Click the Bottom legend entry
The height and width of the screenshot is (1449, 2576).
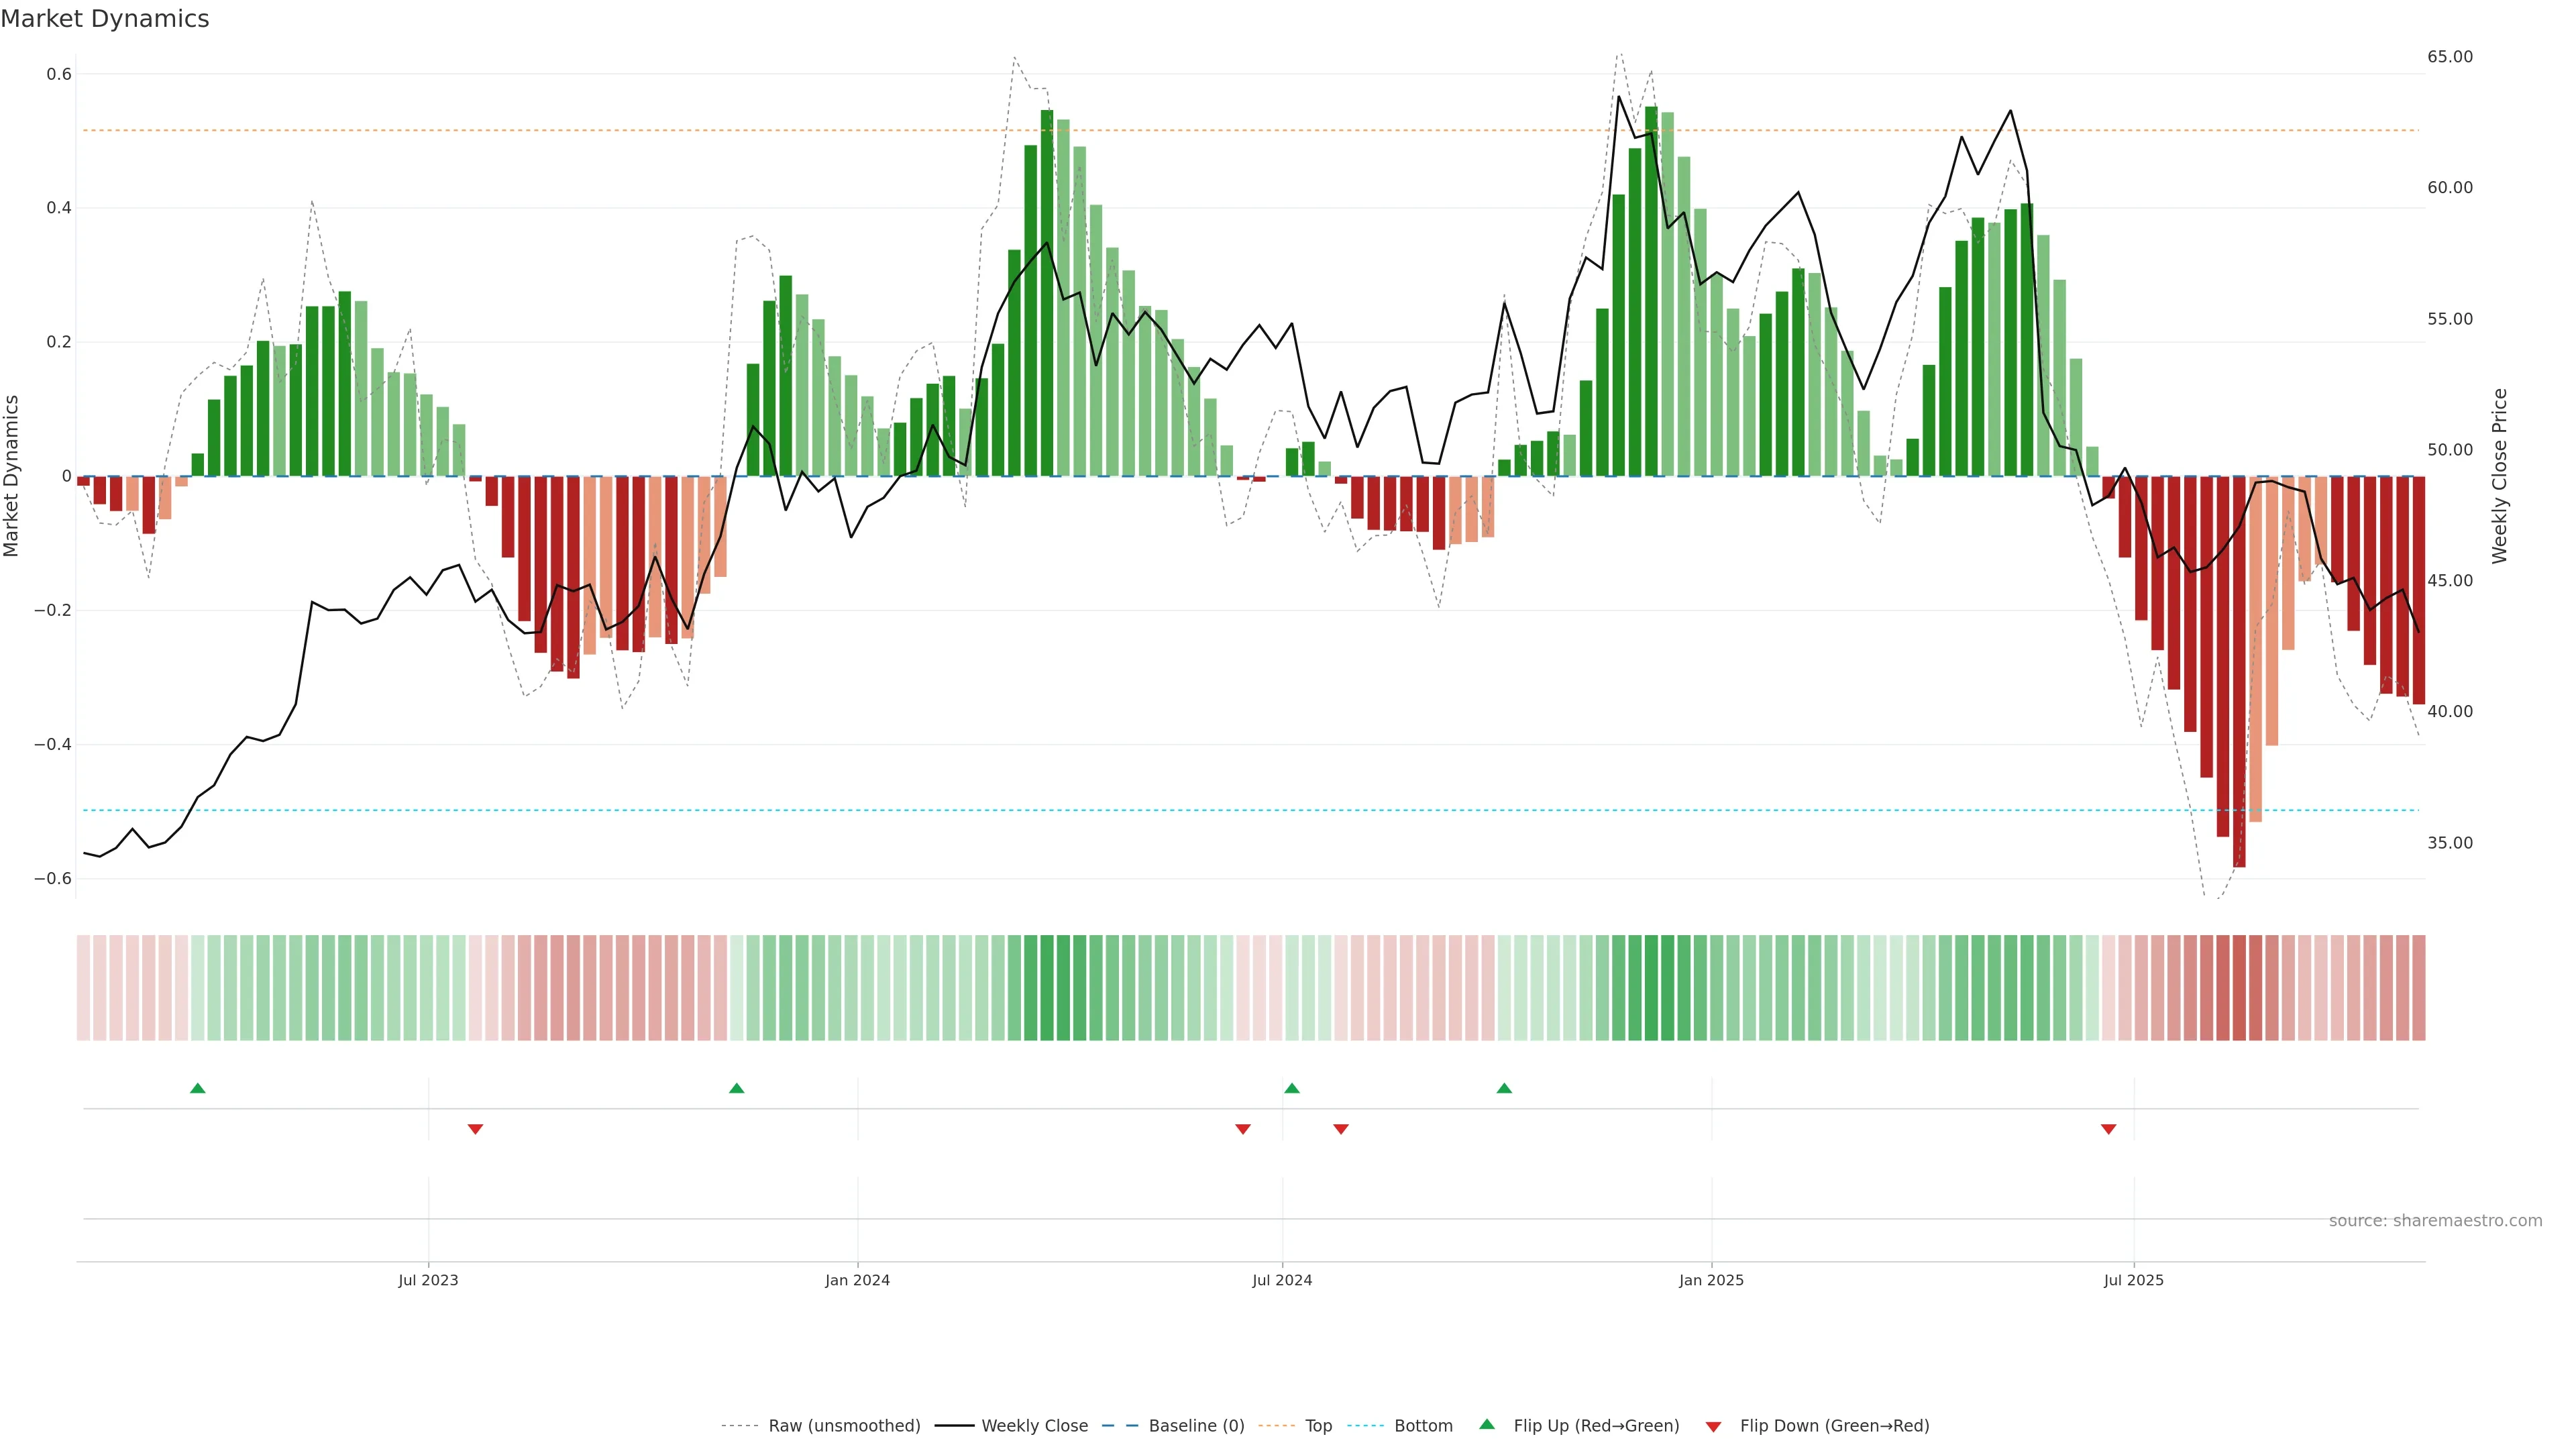[1423, 1426]
